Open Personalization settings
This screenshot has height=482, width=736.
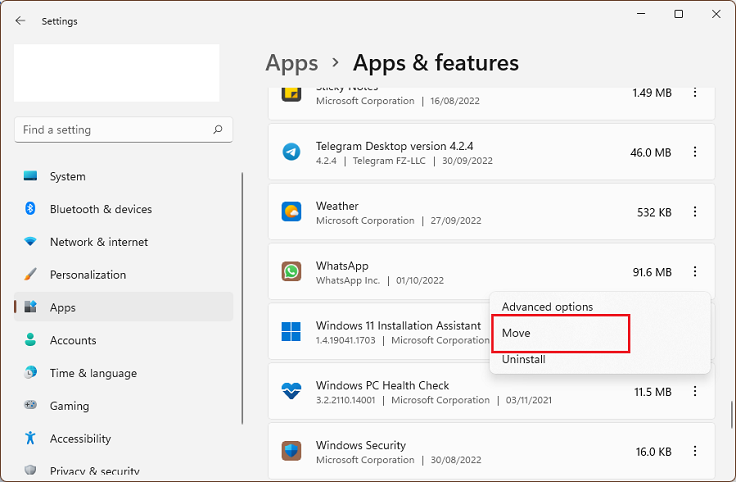coord(123,275)
